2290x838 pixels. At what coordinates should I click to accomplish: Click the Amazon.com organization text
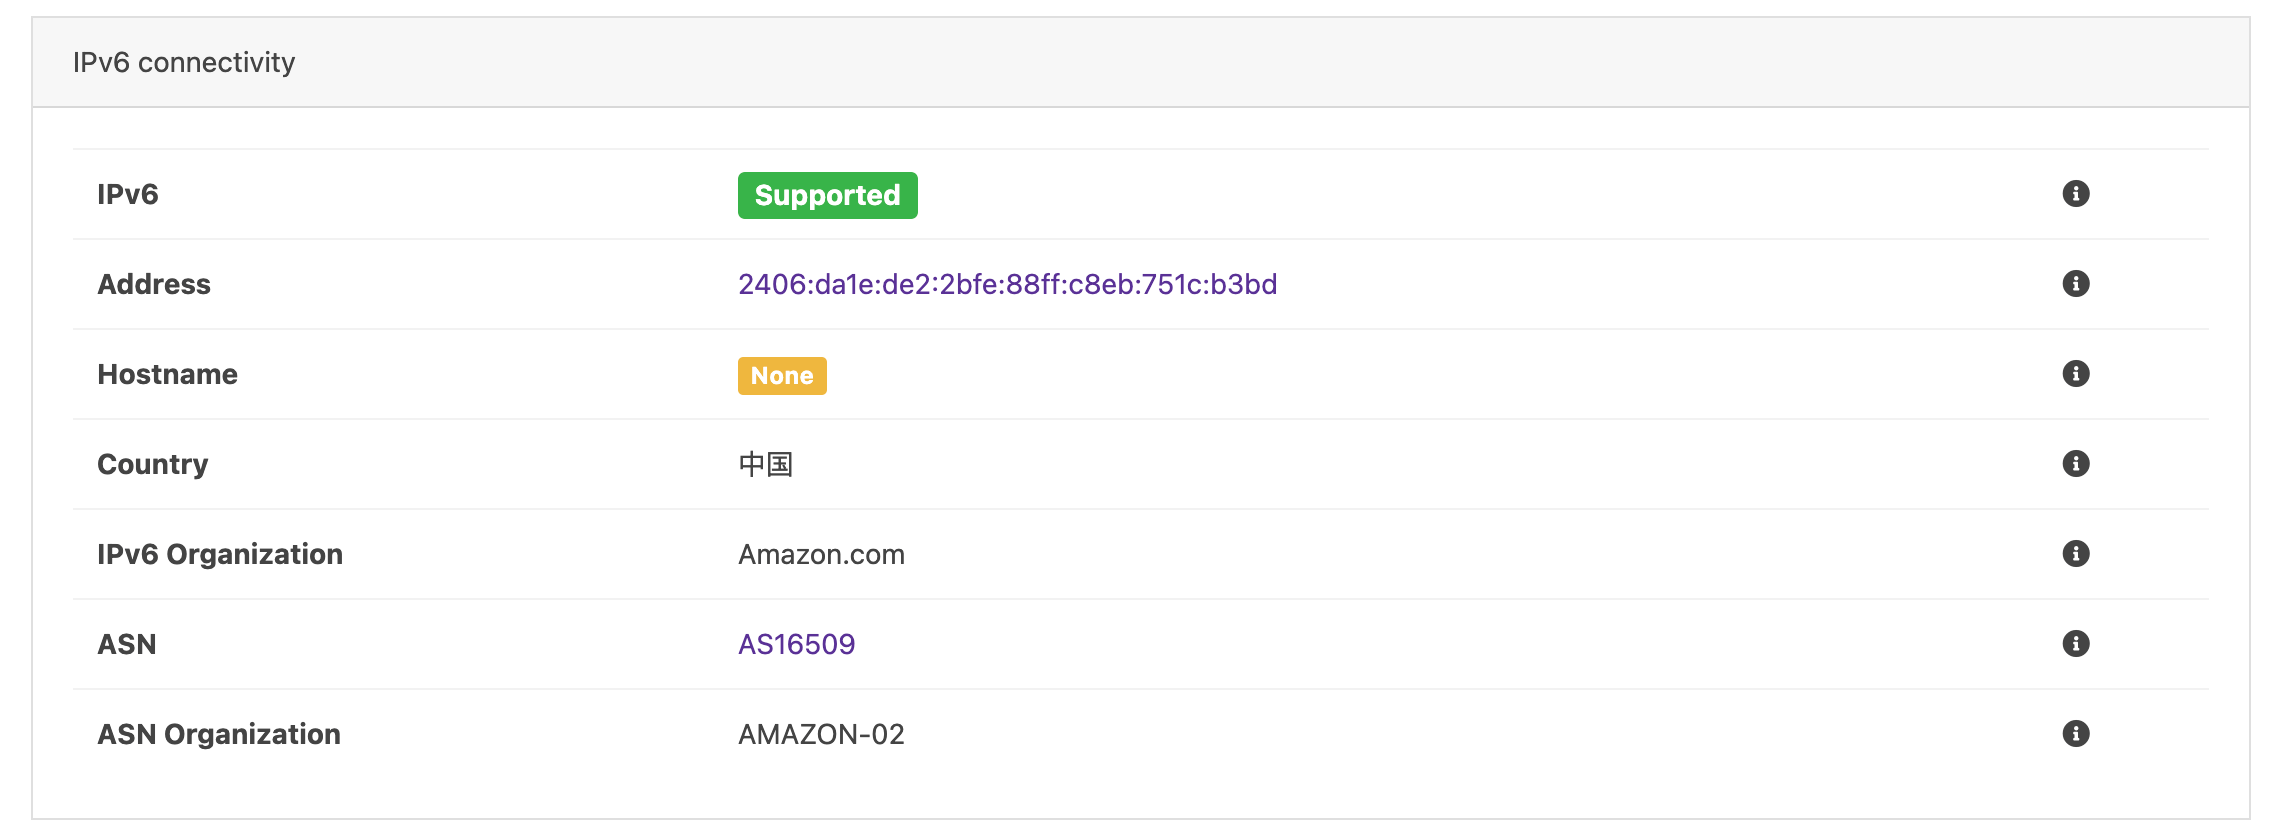point(821,555)
